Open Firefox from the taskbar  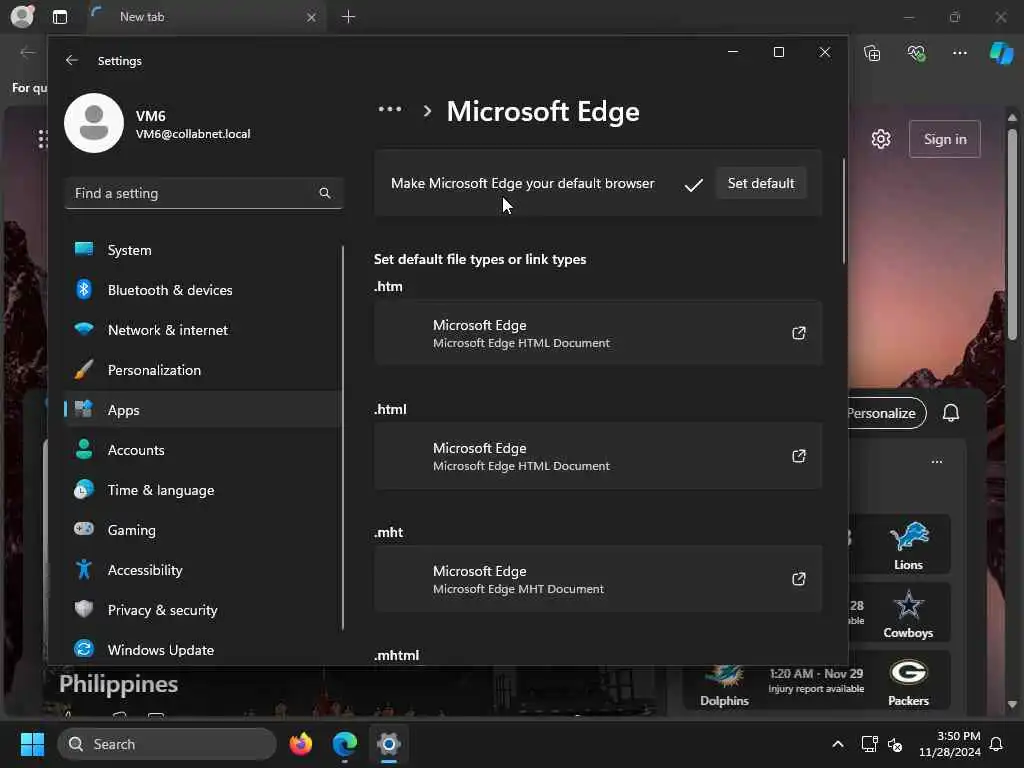[300, 744]
